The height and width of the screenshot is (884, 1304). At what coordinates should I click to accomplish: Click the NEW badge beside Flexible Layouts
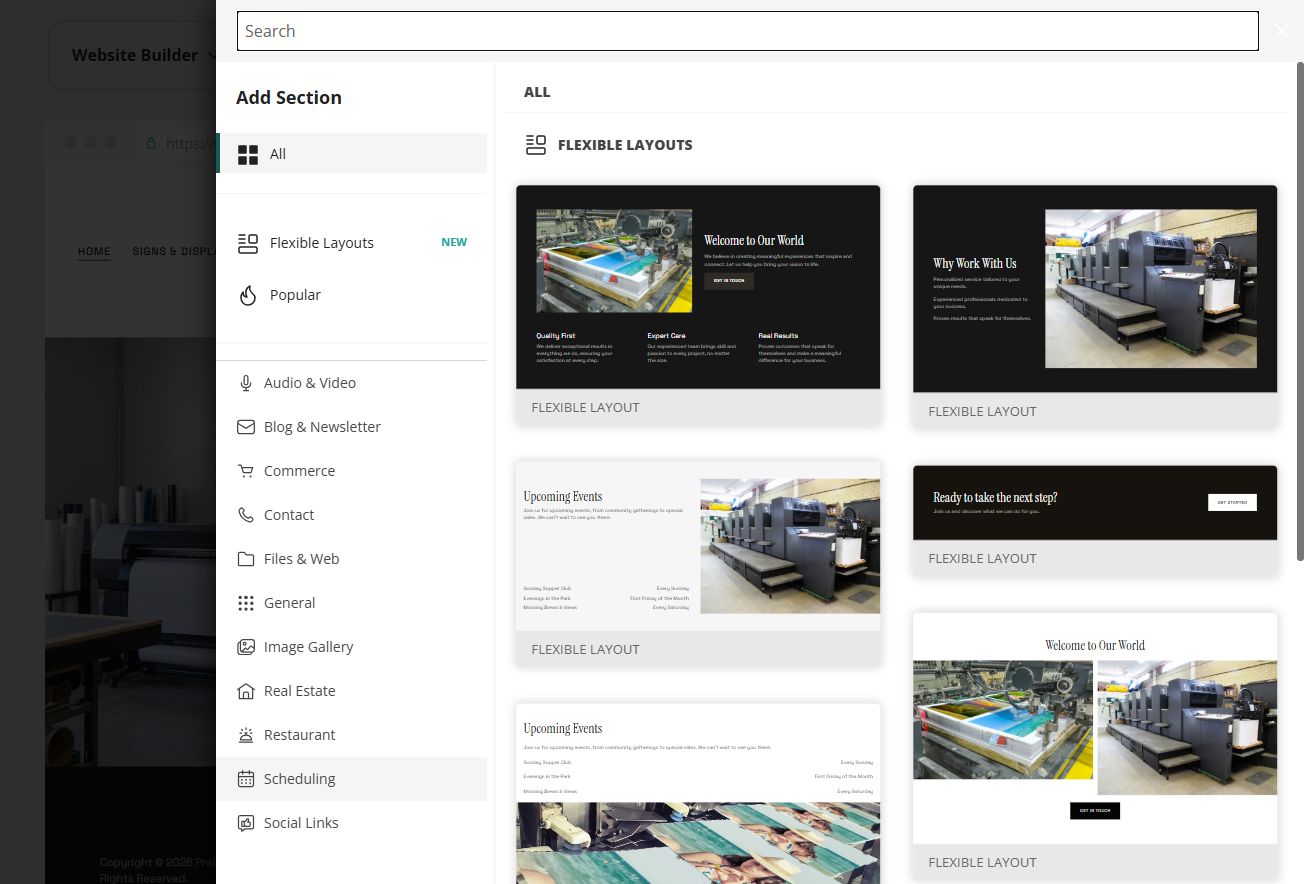click(454, 242)
